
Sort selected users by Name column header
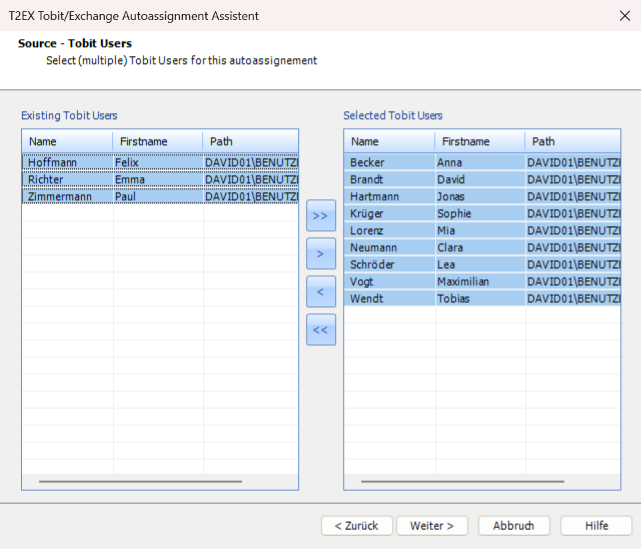[390, 141]
